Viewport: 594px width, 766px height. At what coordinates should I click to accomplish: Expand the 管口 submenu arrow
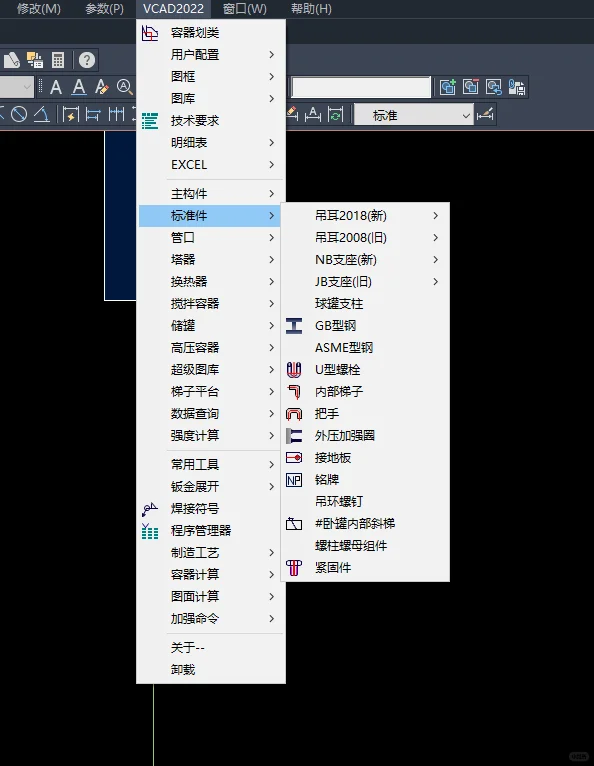[272, 238]
